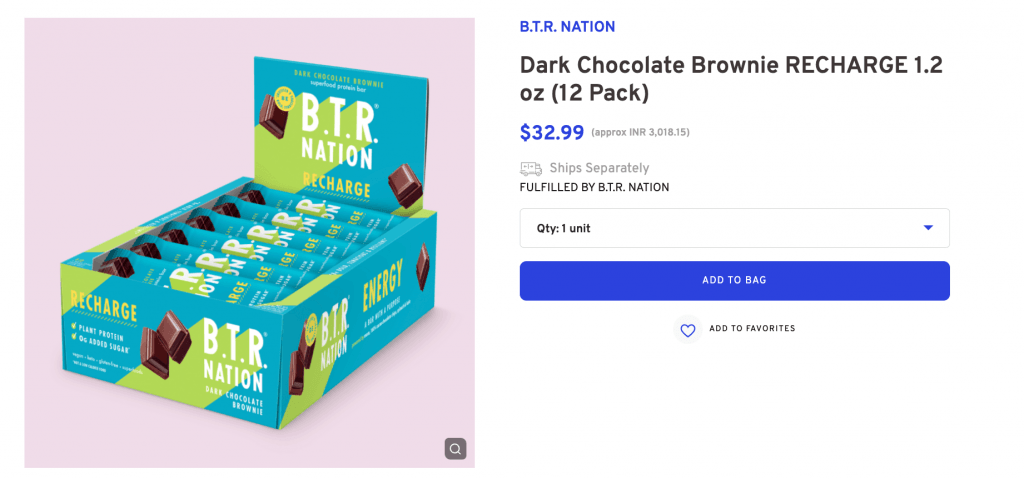Viewport: 1024px width, 479px height.
Task: Click the magnifier zoom icon on product image
Action: tap(455, 448)
